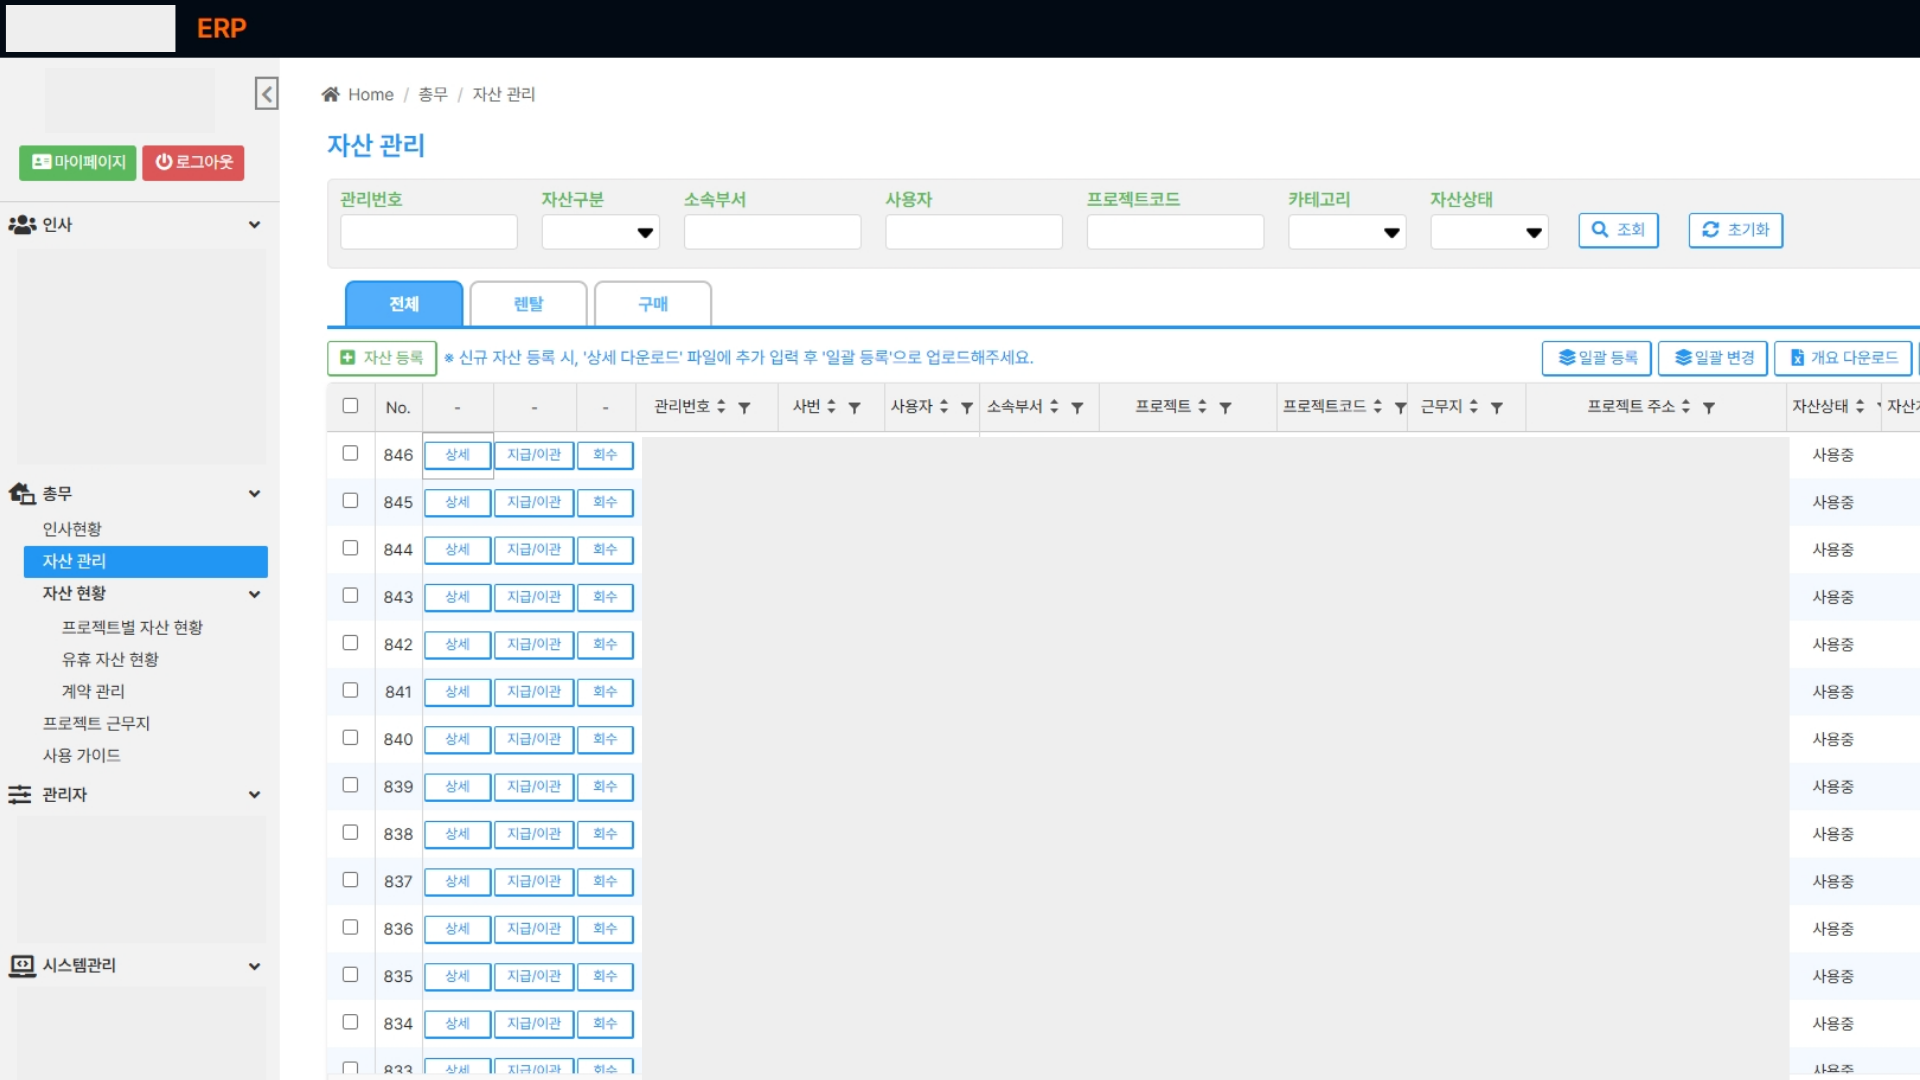Click the 자산 등록 button

coord(382,358)
